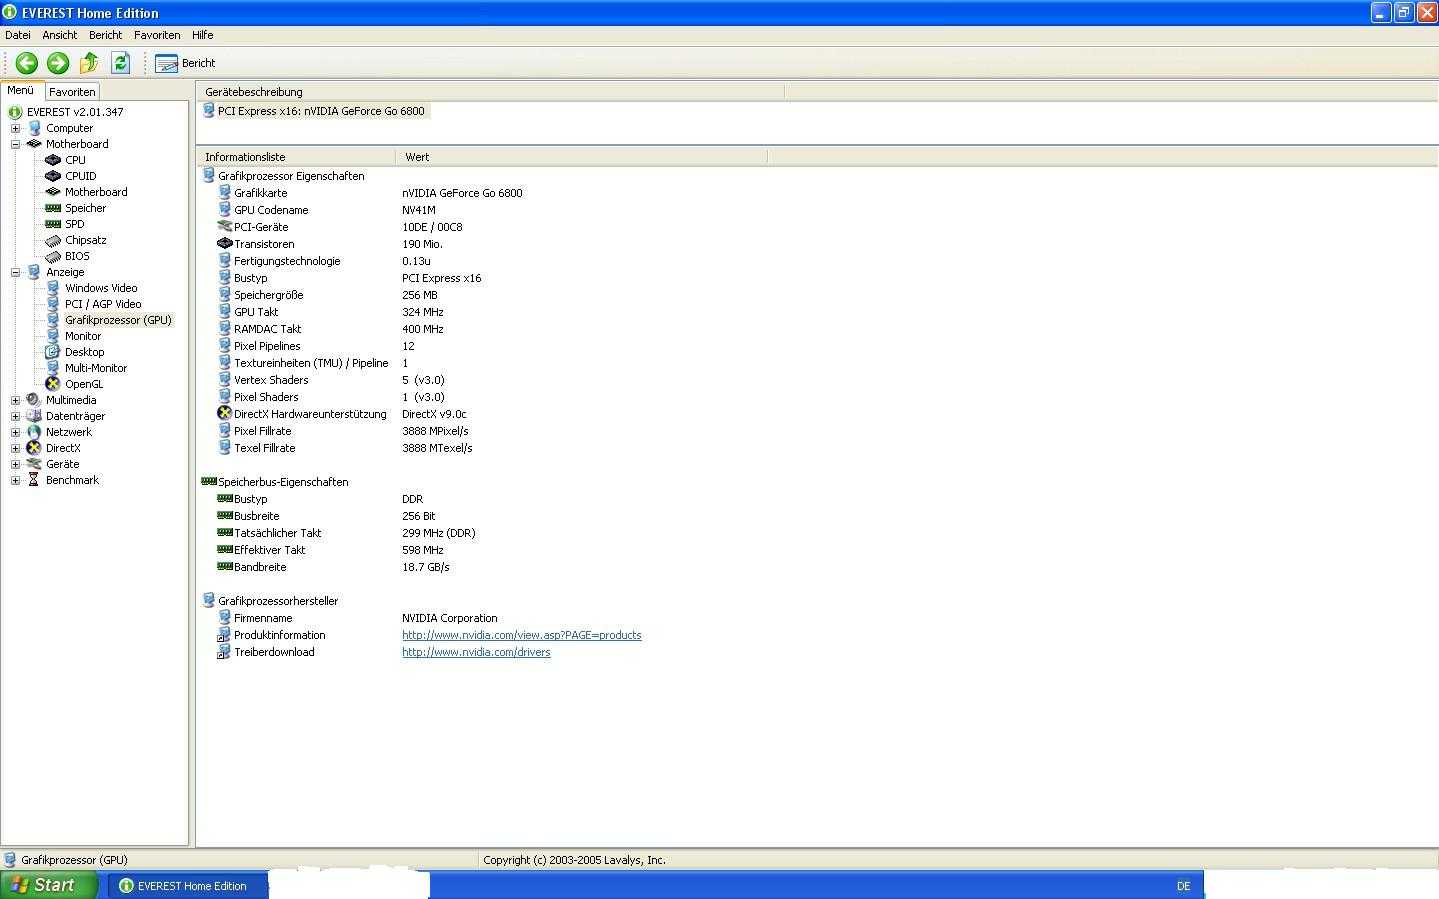Image resolution: width=1439 pixels, height=899 pixels.
Task: Open the Multi-Monitor tree item
Action: point(96,368)
